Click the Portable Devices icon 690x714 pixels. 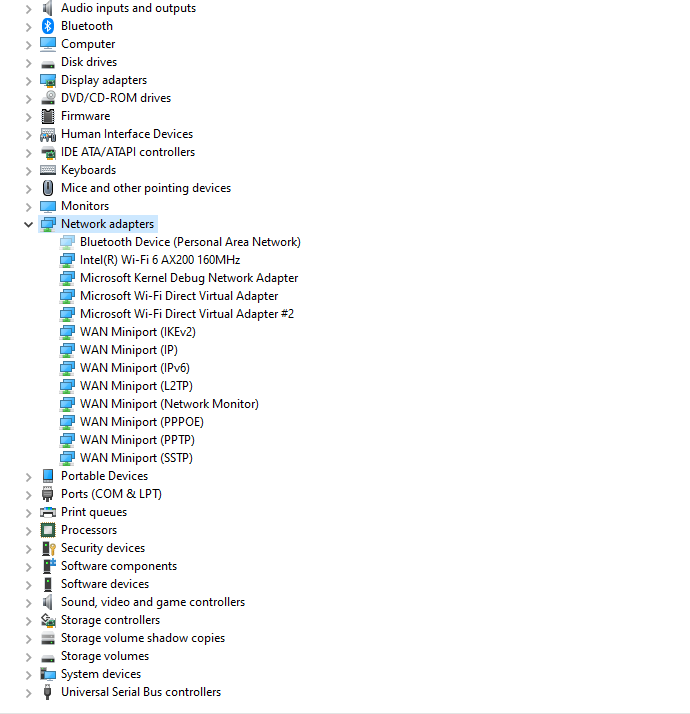[48, 476]
